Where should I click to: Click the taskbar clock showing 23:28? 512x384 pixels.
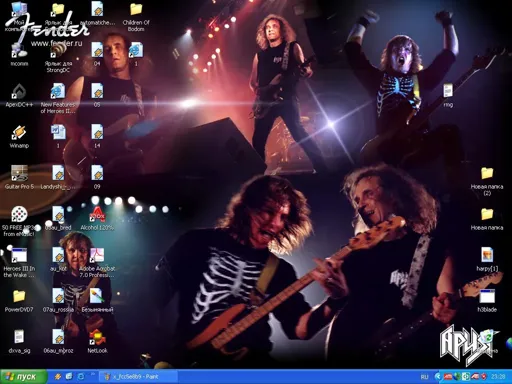pos(498,377)
